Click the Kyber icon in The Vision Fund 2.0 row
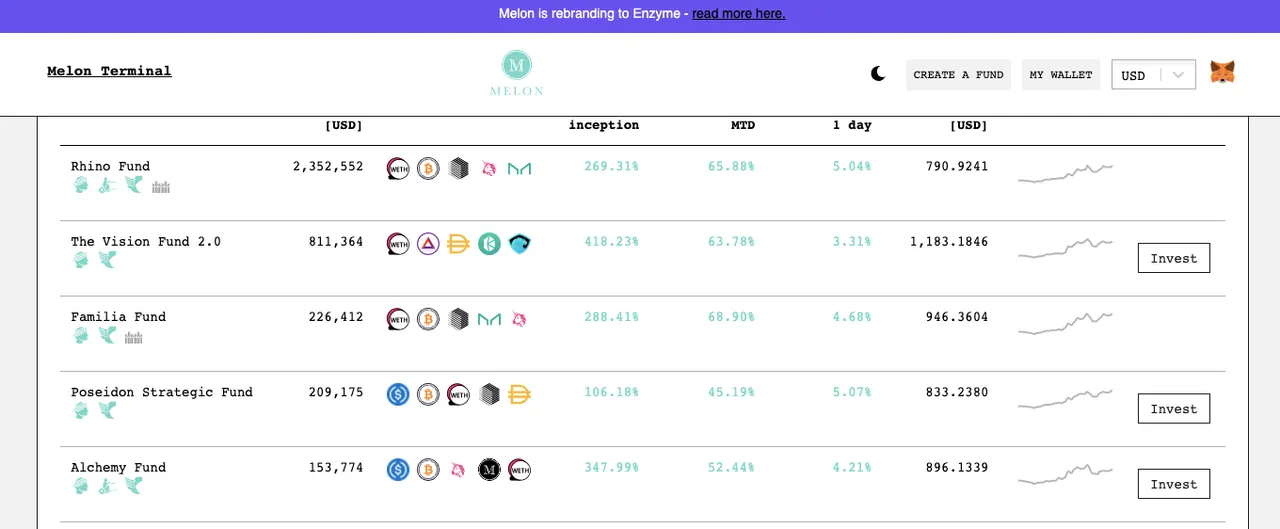Viewport: 1280px width, 529px height. (489, 244)
